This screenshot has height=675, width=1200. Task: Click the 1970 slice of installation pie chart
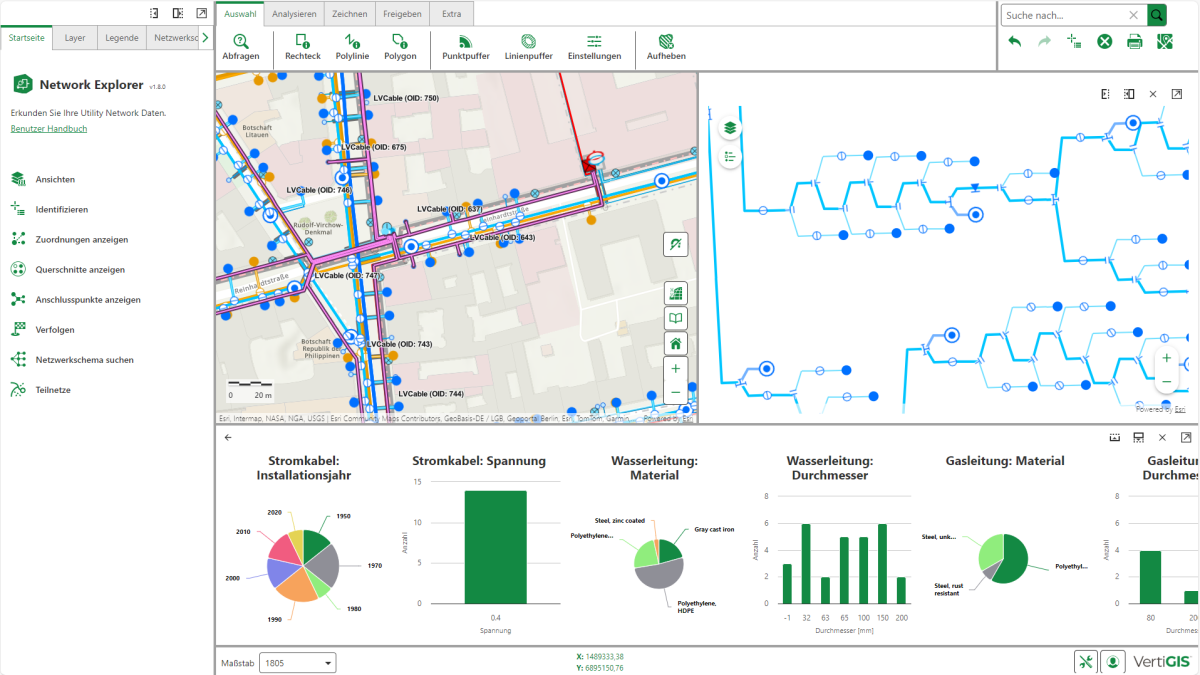[x=325, y=563]
